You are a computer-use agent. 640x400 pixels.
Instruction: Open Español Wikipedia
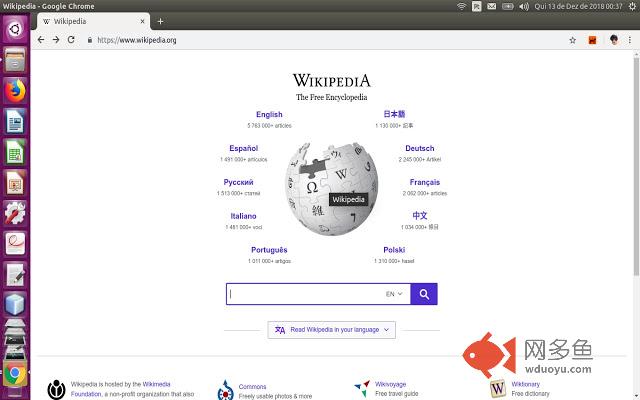click(243, 148)
